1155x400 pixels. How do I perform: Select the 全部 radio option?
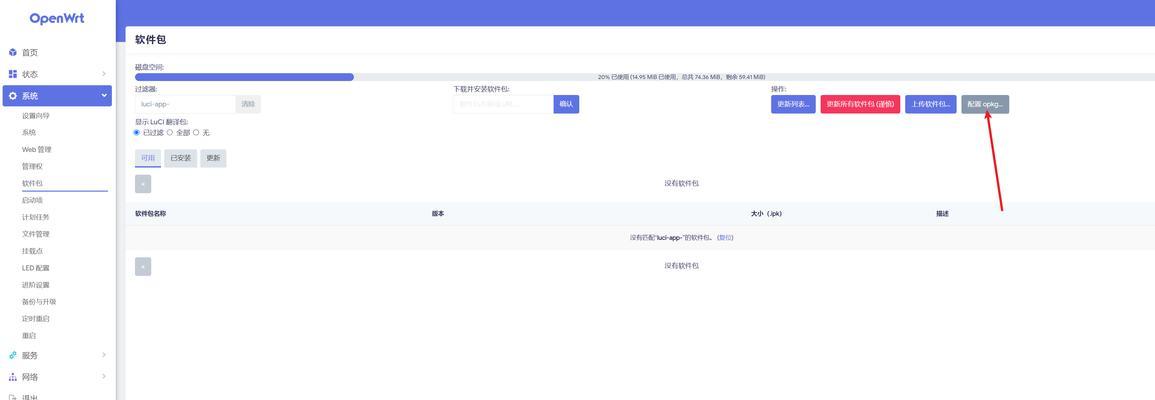[169, 133]
